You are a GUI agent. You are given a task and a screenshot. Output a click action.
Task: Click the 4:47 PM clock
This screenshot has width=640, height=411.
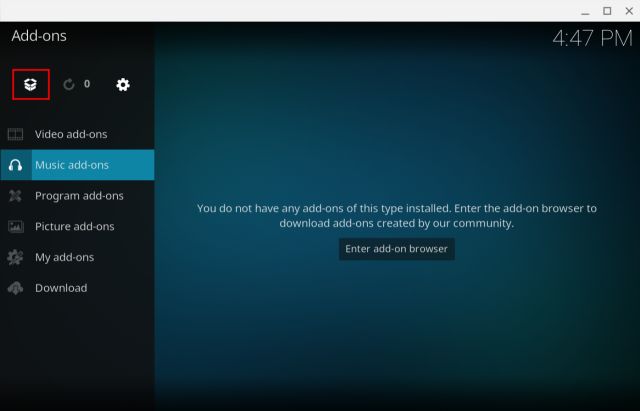(592, 39)
